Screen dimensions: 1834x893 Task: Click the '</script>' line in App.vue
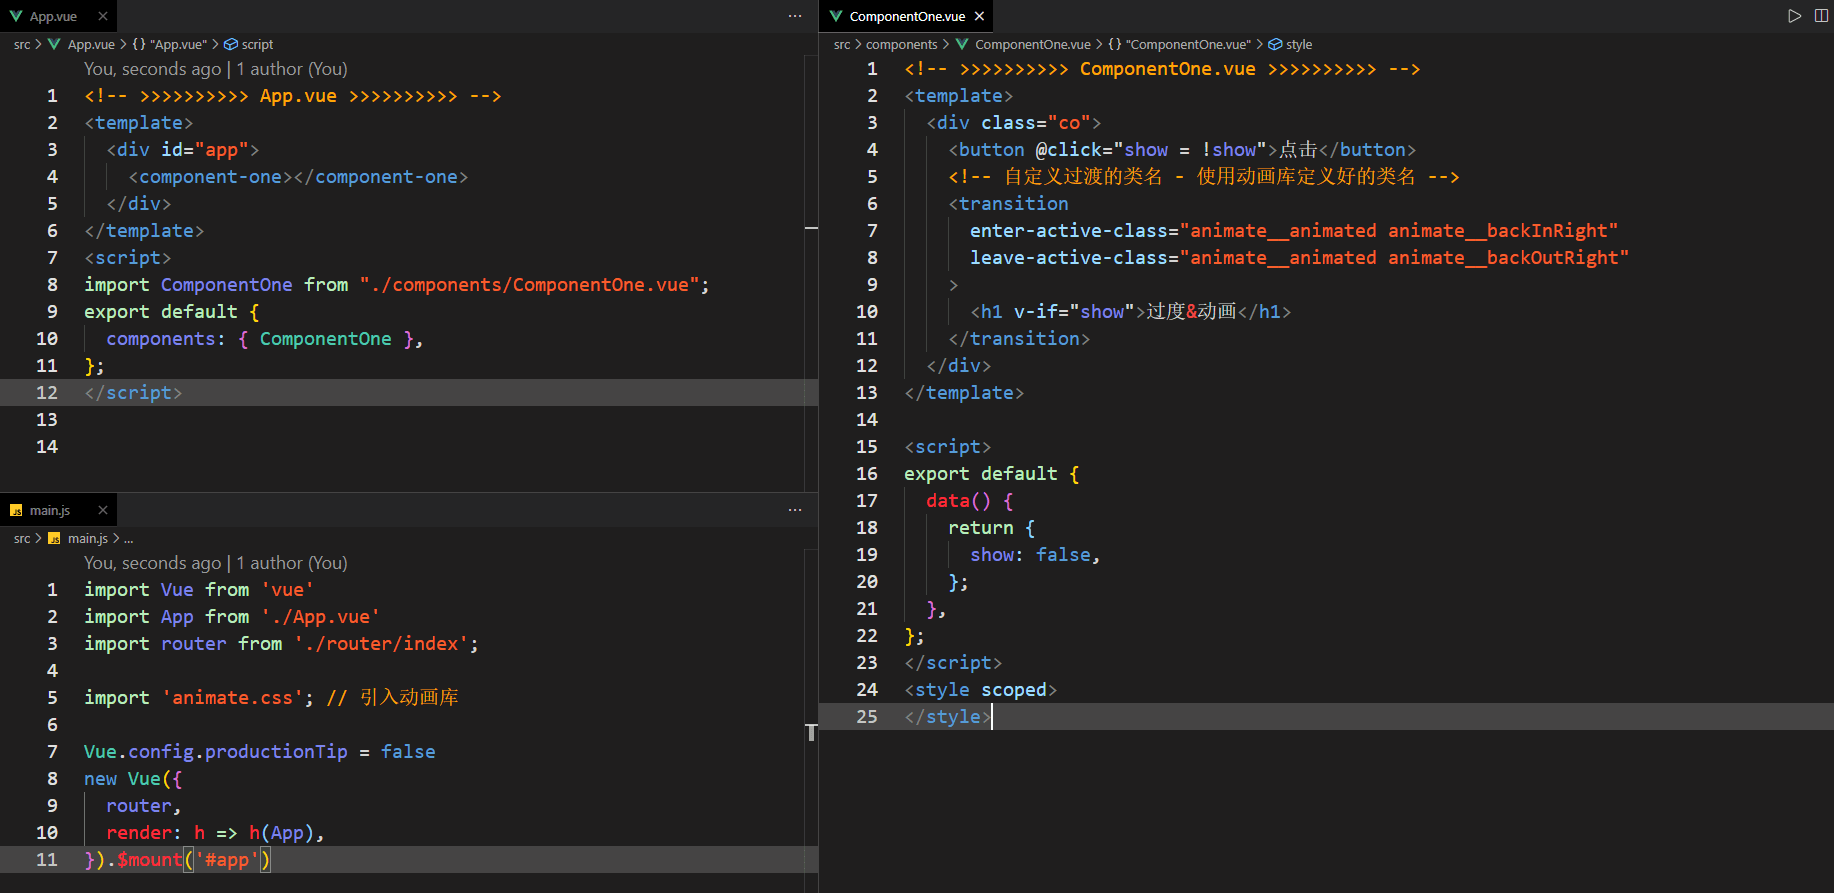pos(133,392)
